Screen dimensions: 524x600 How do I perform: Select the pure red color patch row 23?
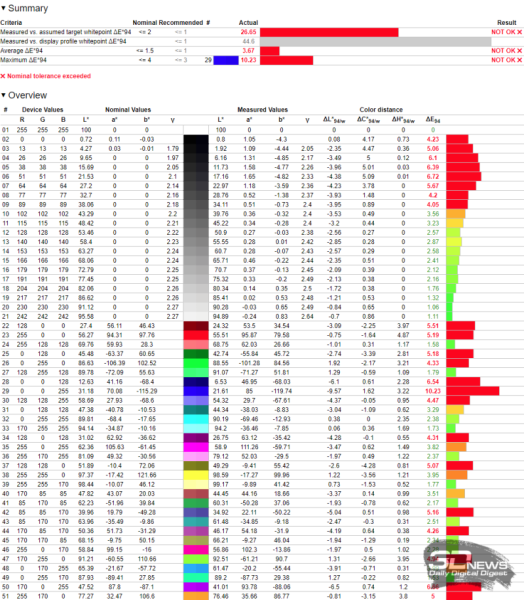196,335
